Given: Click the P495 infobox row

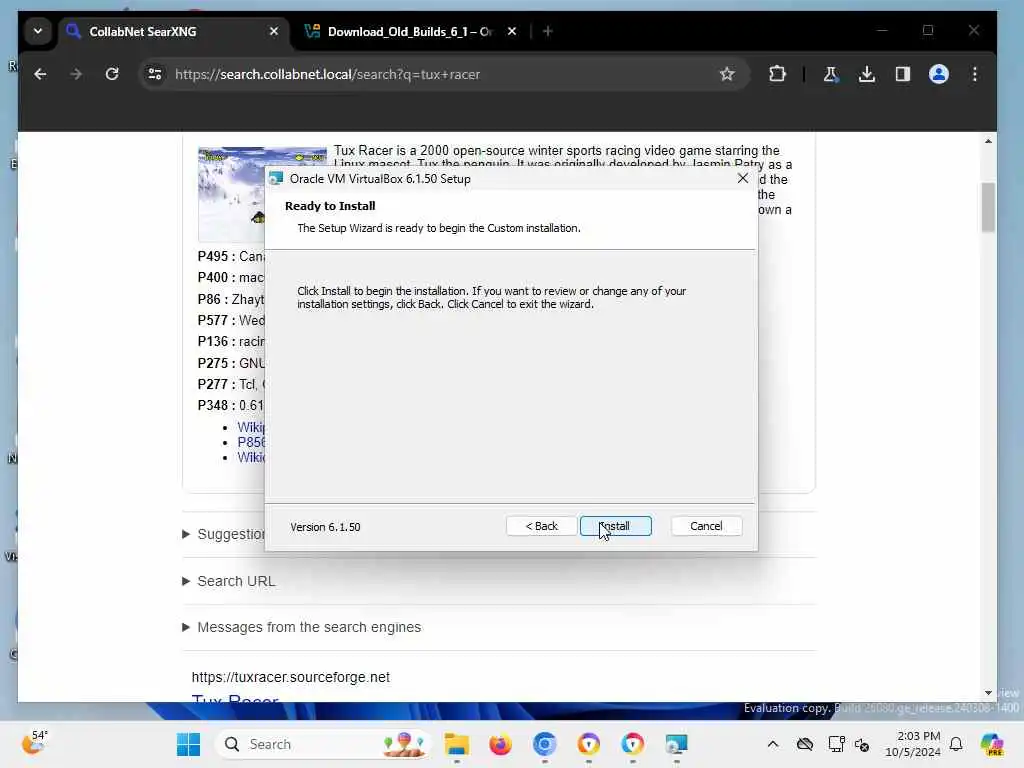Looking at the screenshot, I should click(x=231, y=256).
